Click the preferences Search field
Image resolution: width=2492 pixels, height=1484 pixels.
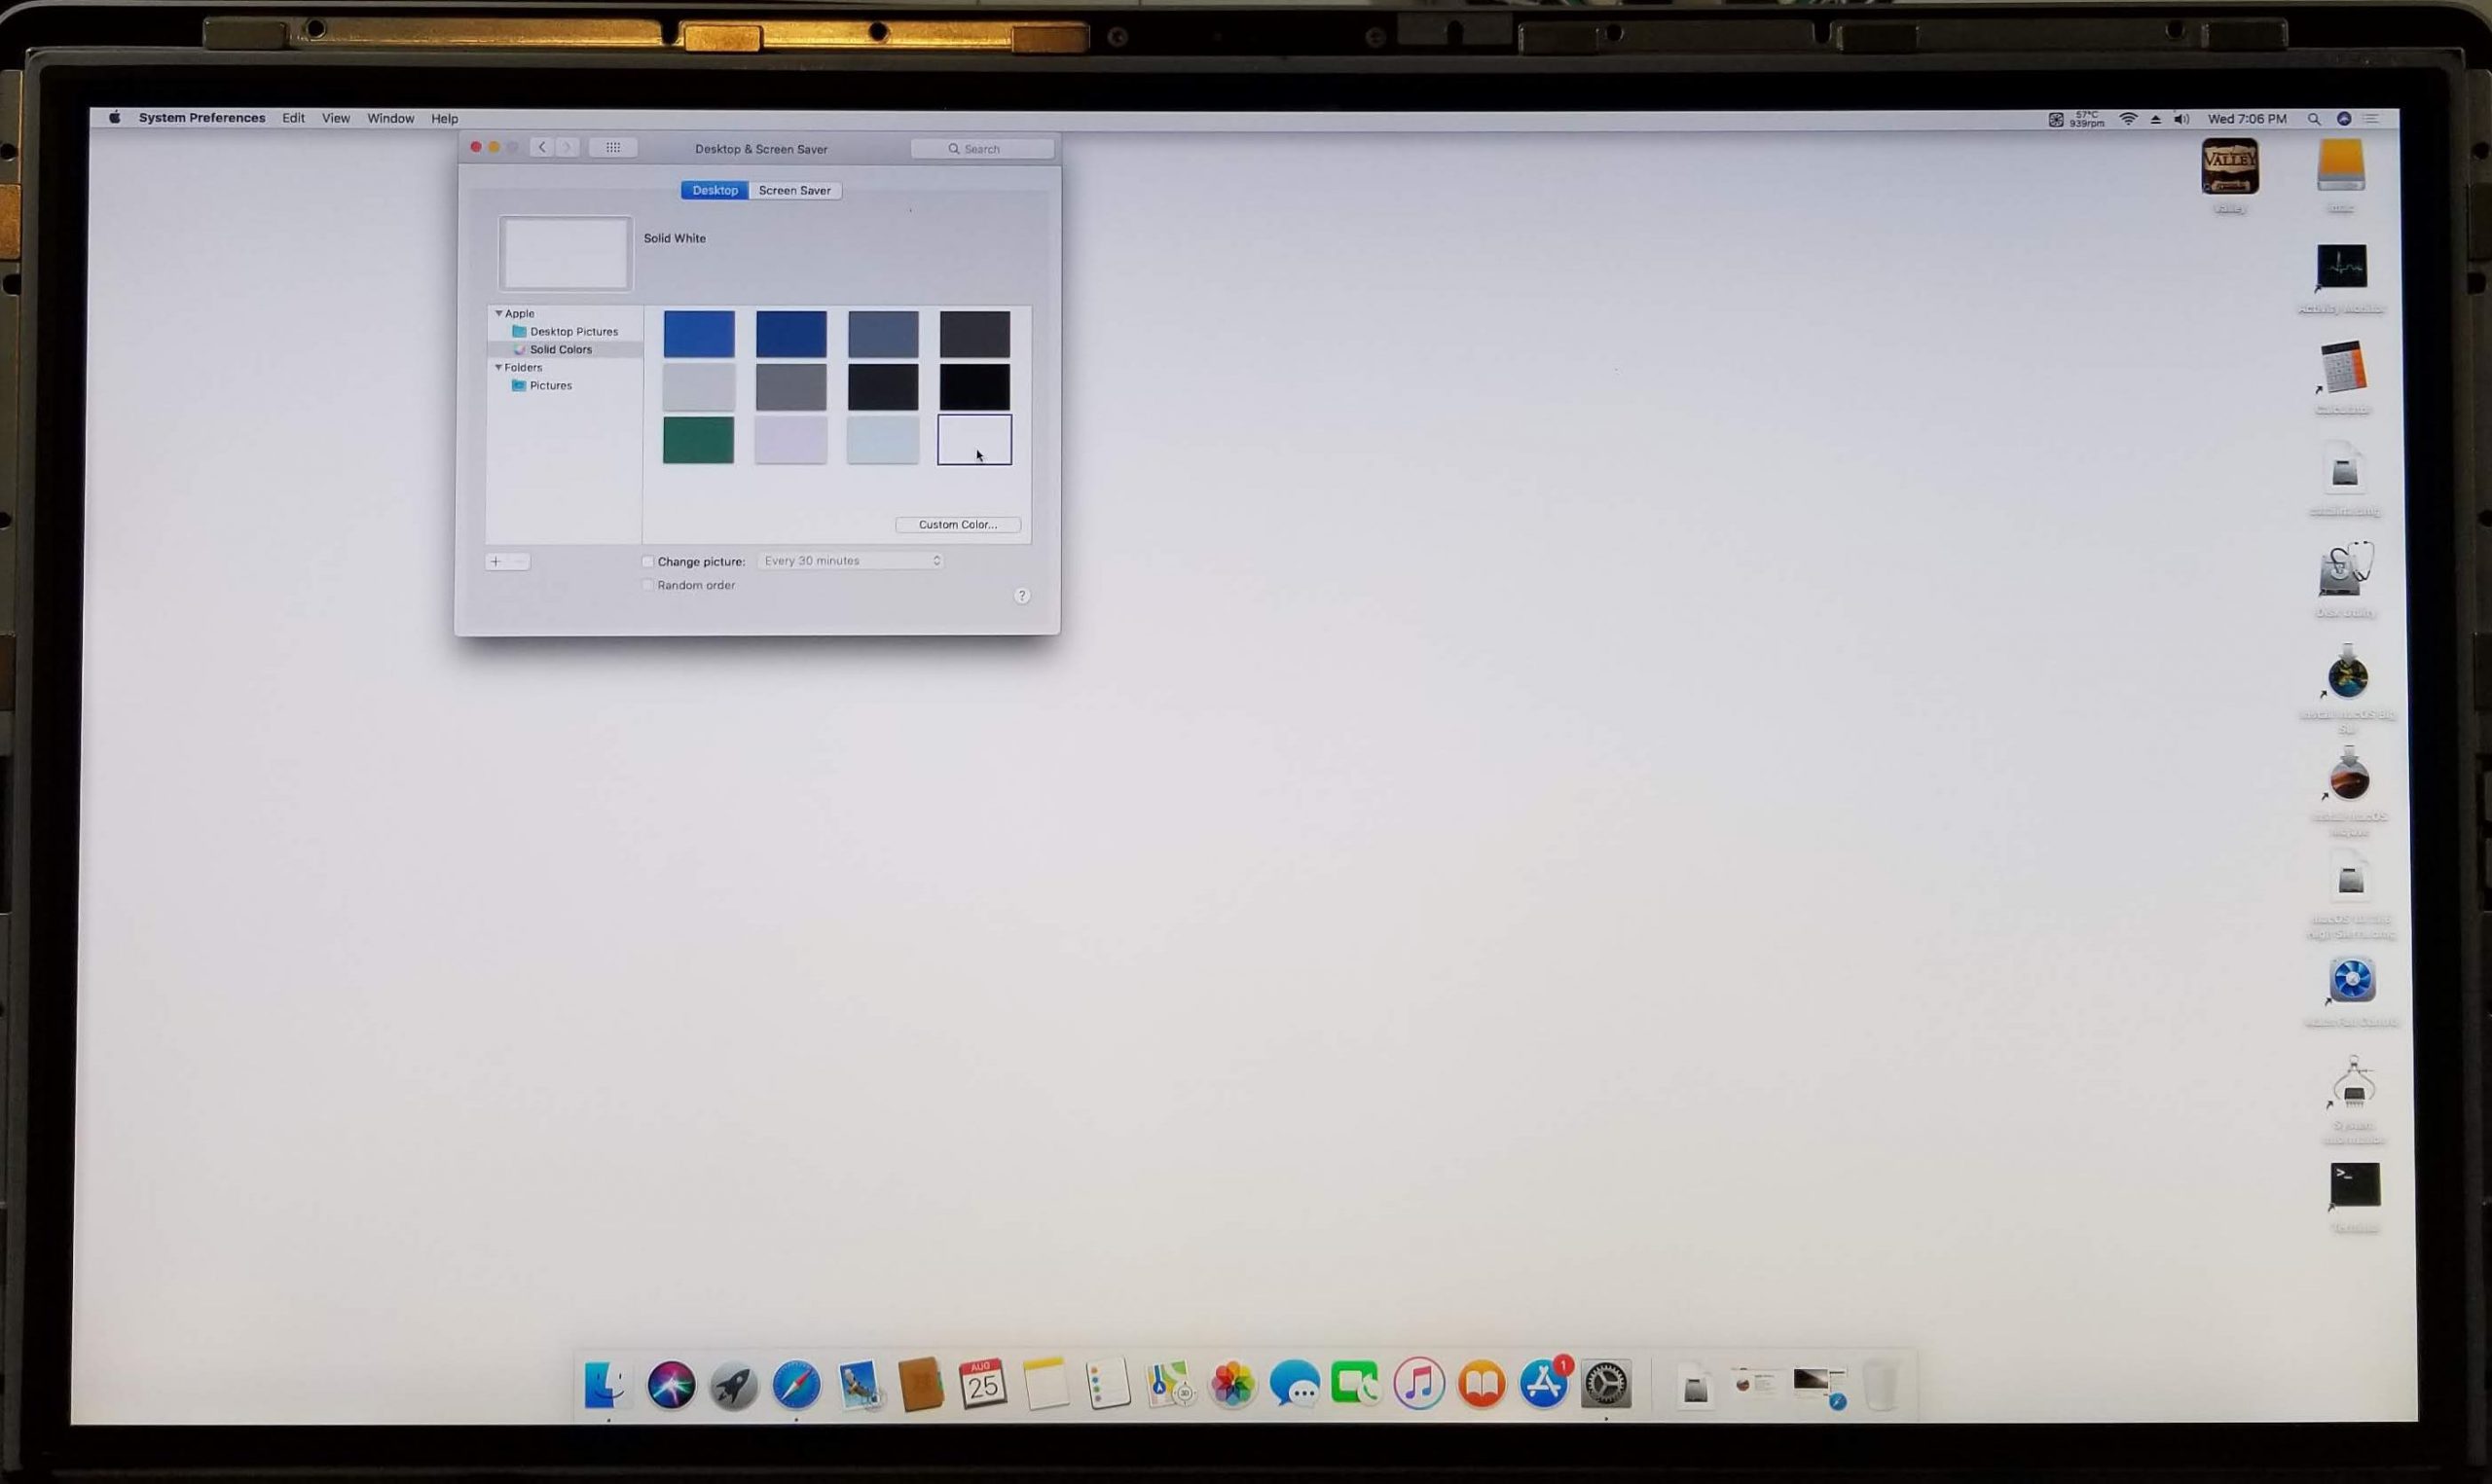point(983,149)
